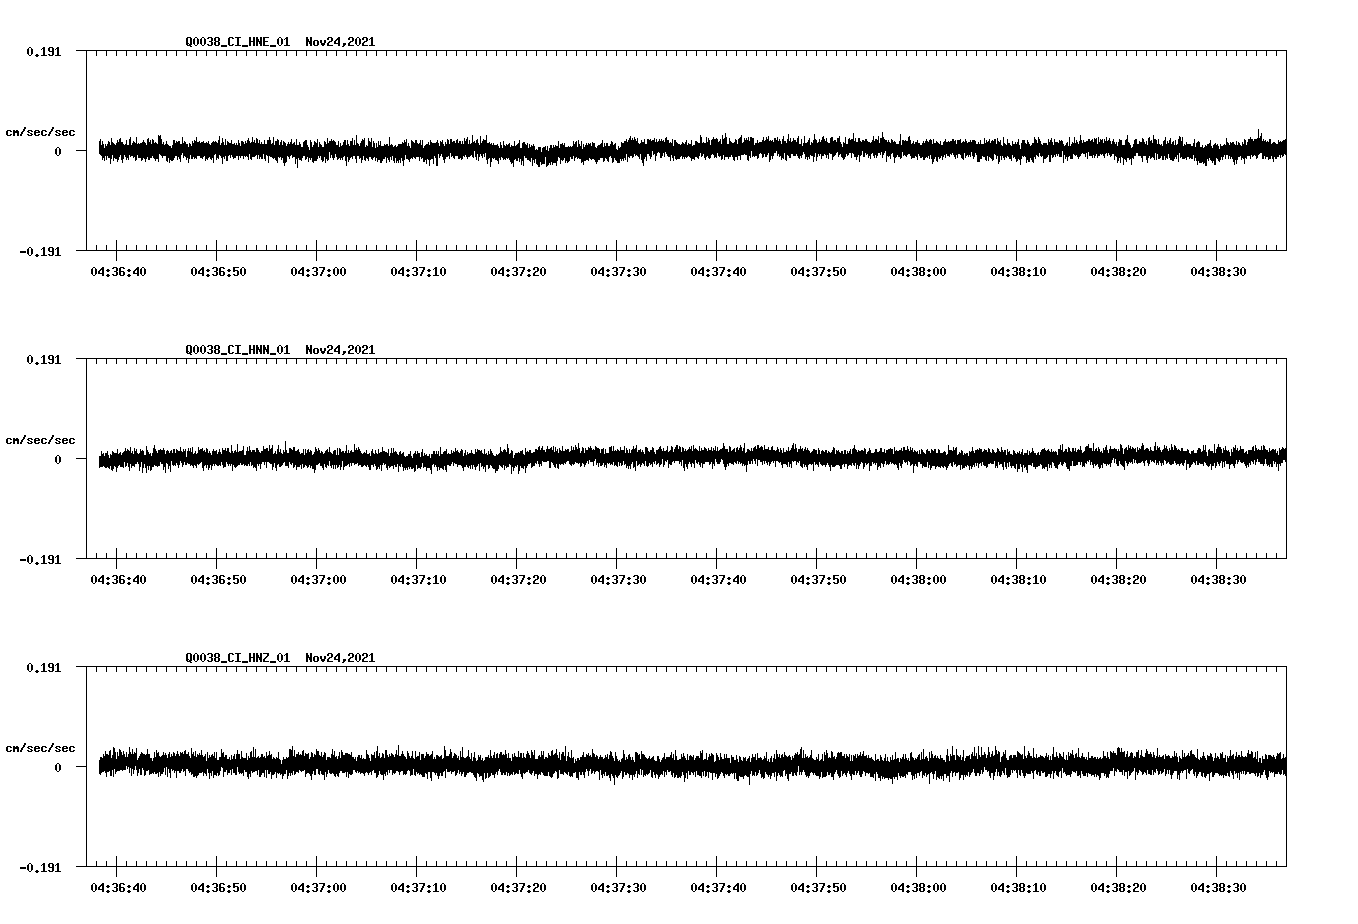Screen dimensions: 1358x924
Task: Click 04:38:30 tick label on HNZ plot
Action: 1218,888
